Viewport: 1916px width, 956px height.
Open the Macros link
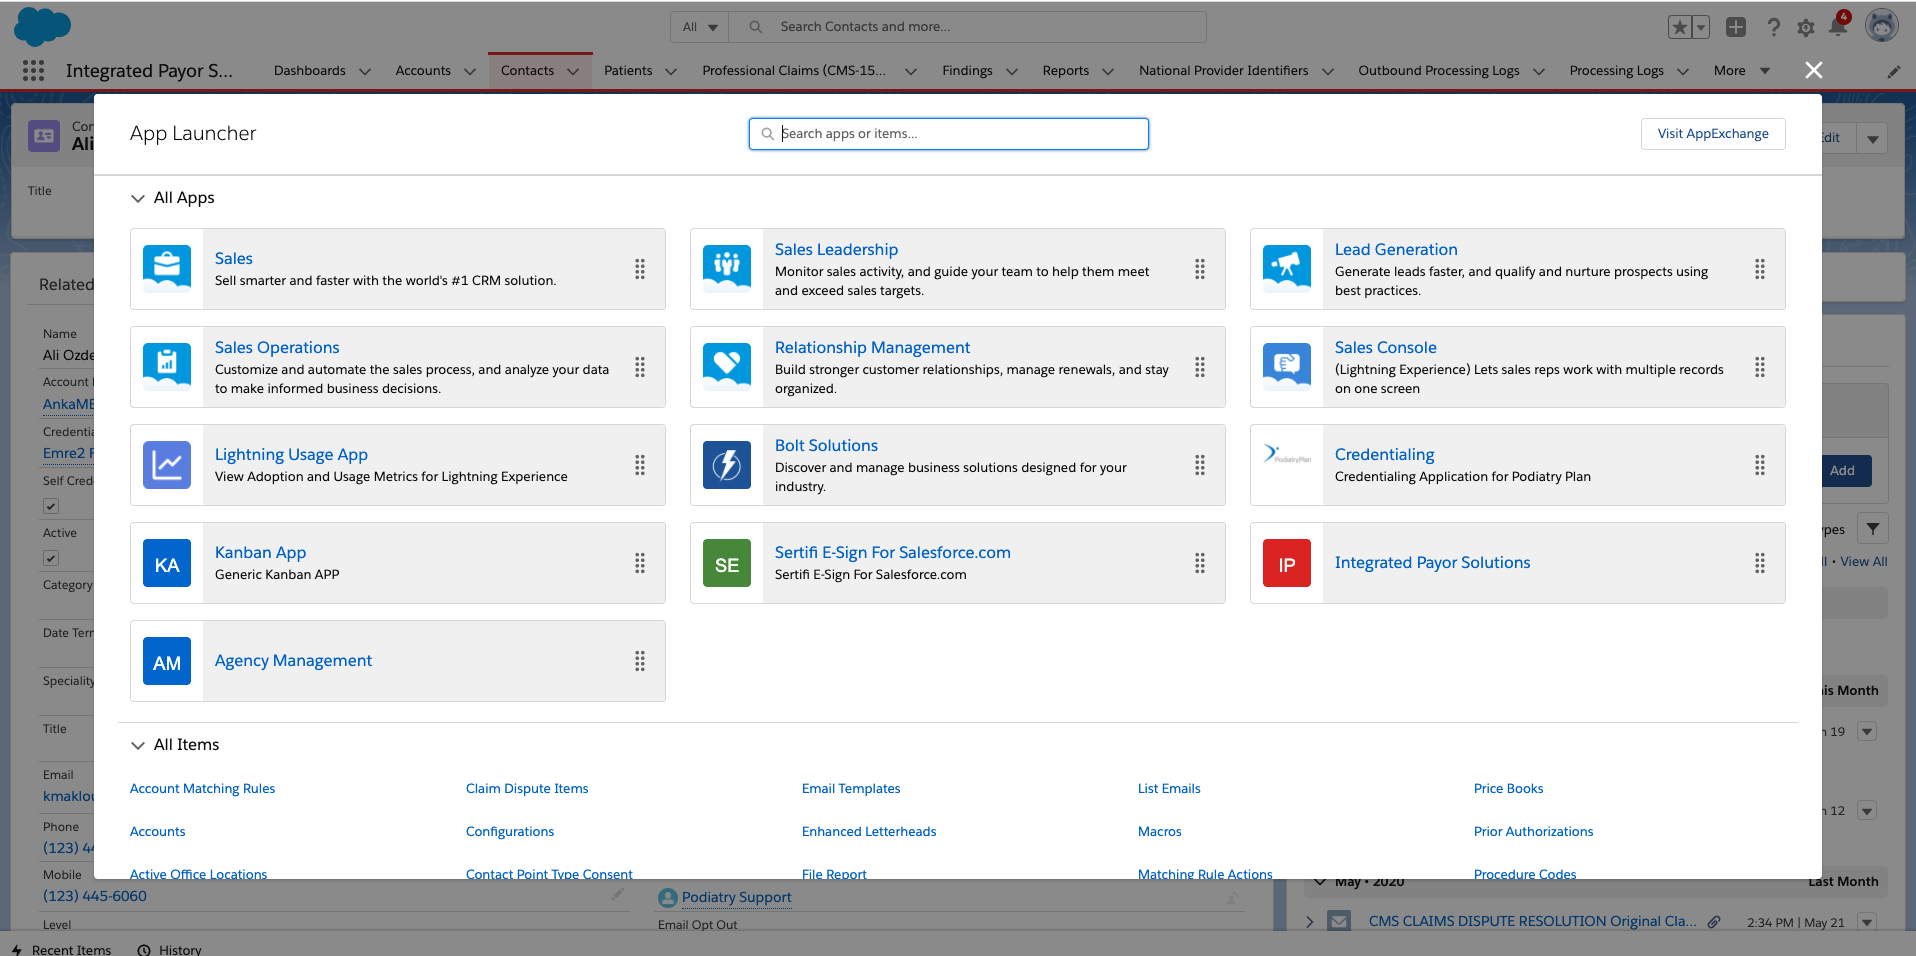[1159, 831]
